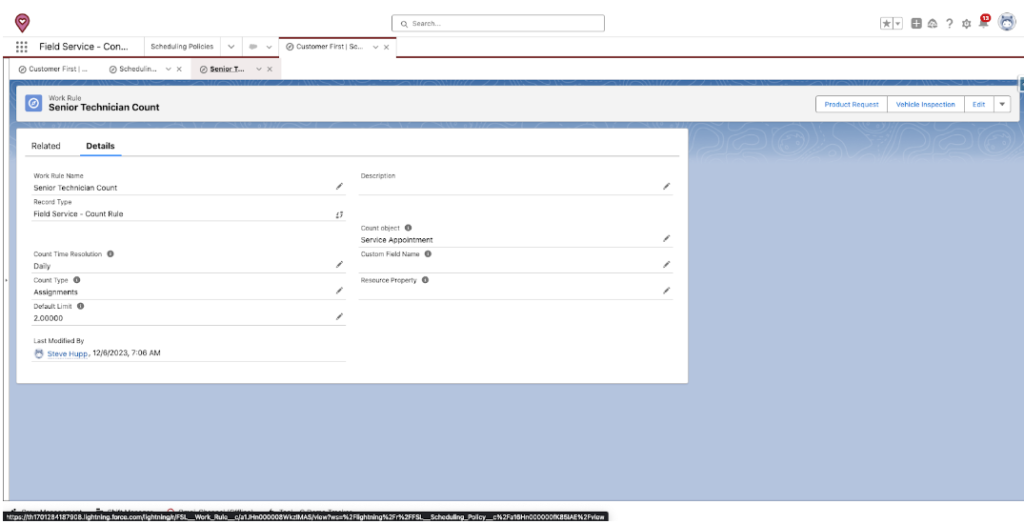Click the Vehicle Inspection button

(x=925, y=105)
